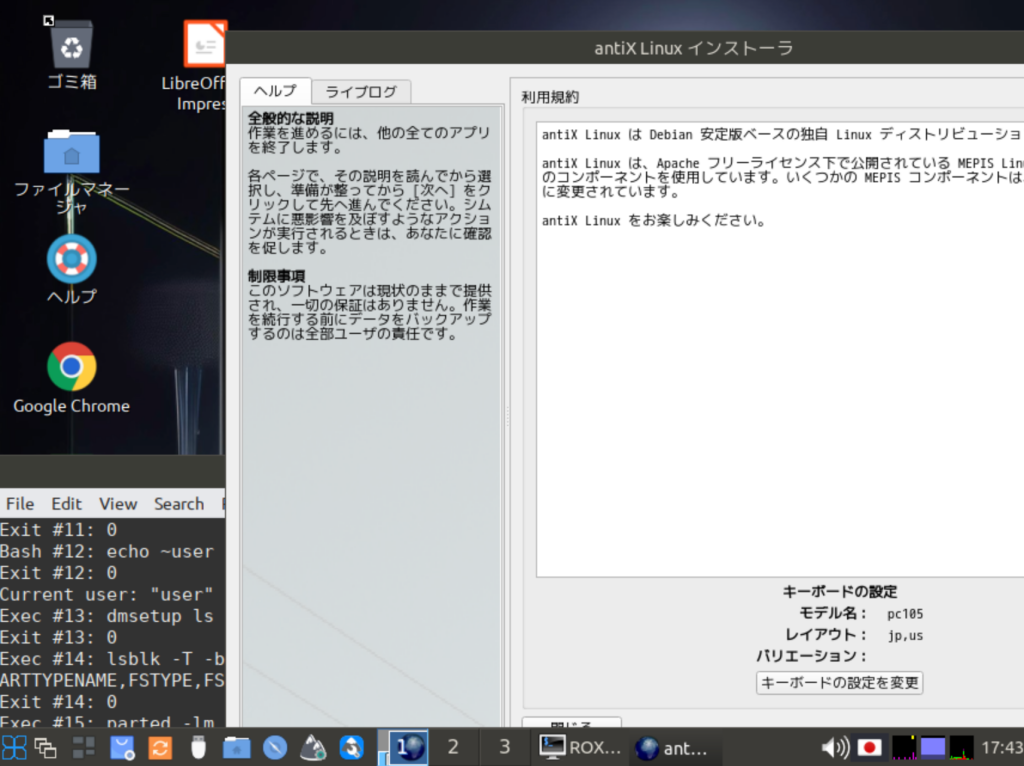
Task: Open the ファイルマネージャ folder icon
Action: (x=72, y=171)
